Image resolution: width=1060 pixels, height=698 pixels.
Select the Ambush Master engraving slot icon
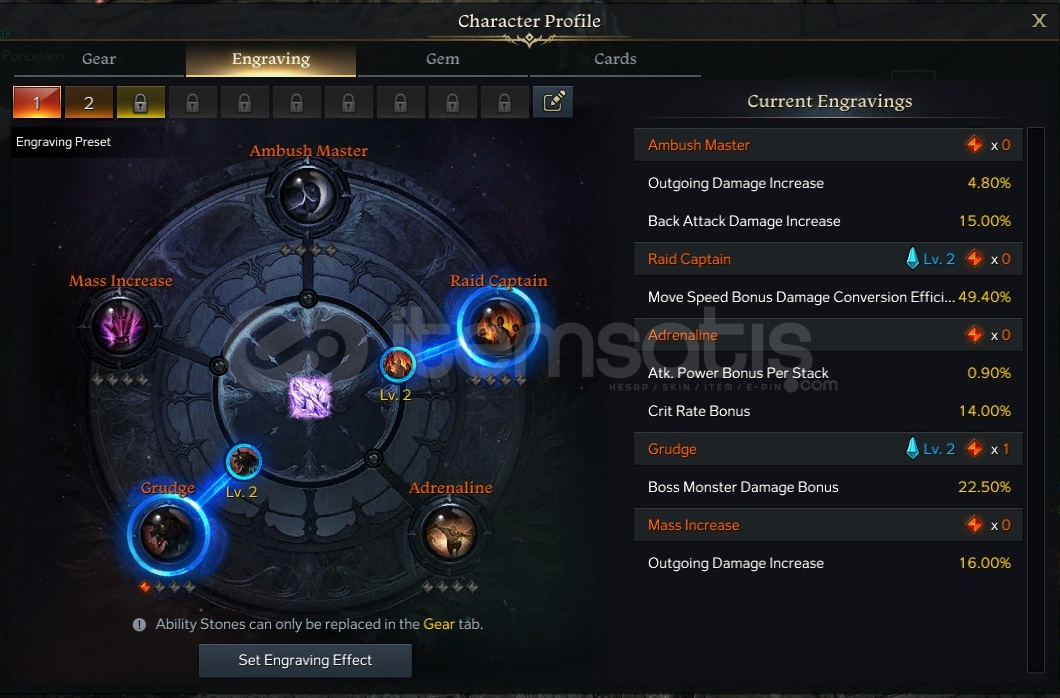click(308, 196)
